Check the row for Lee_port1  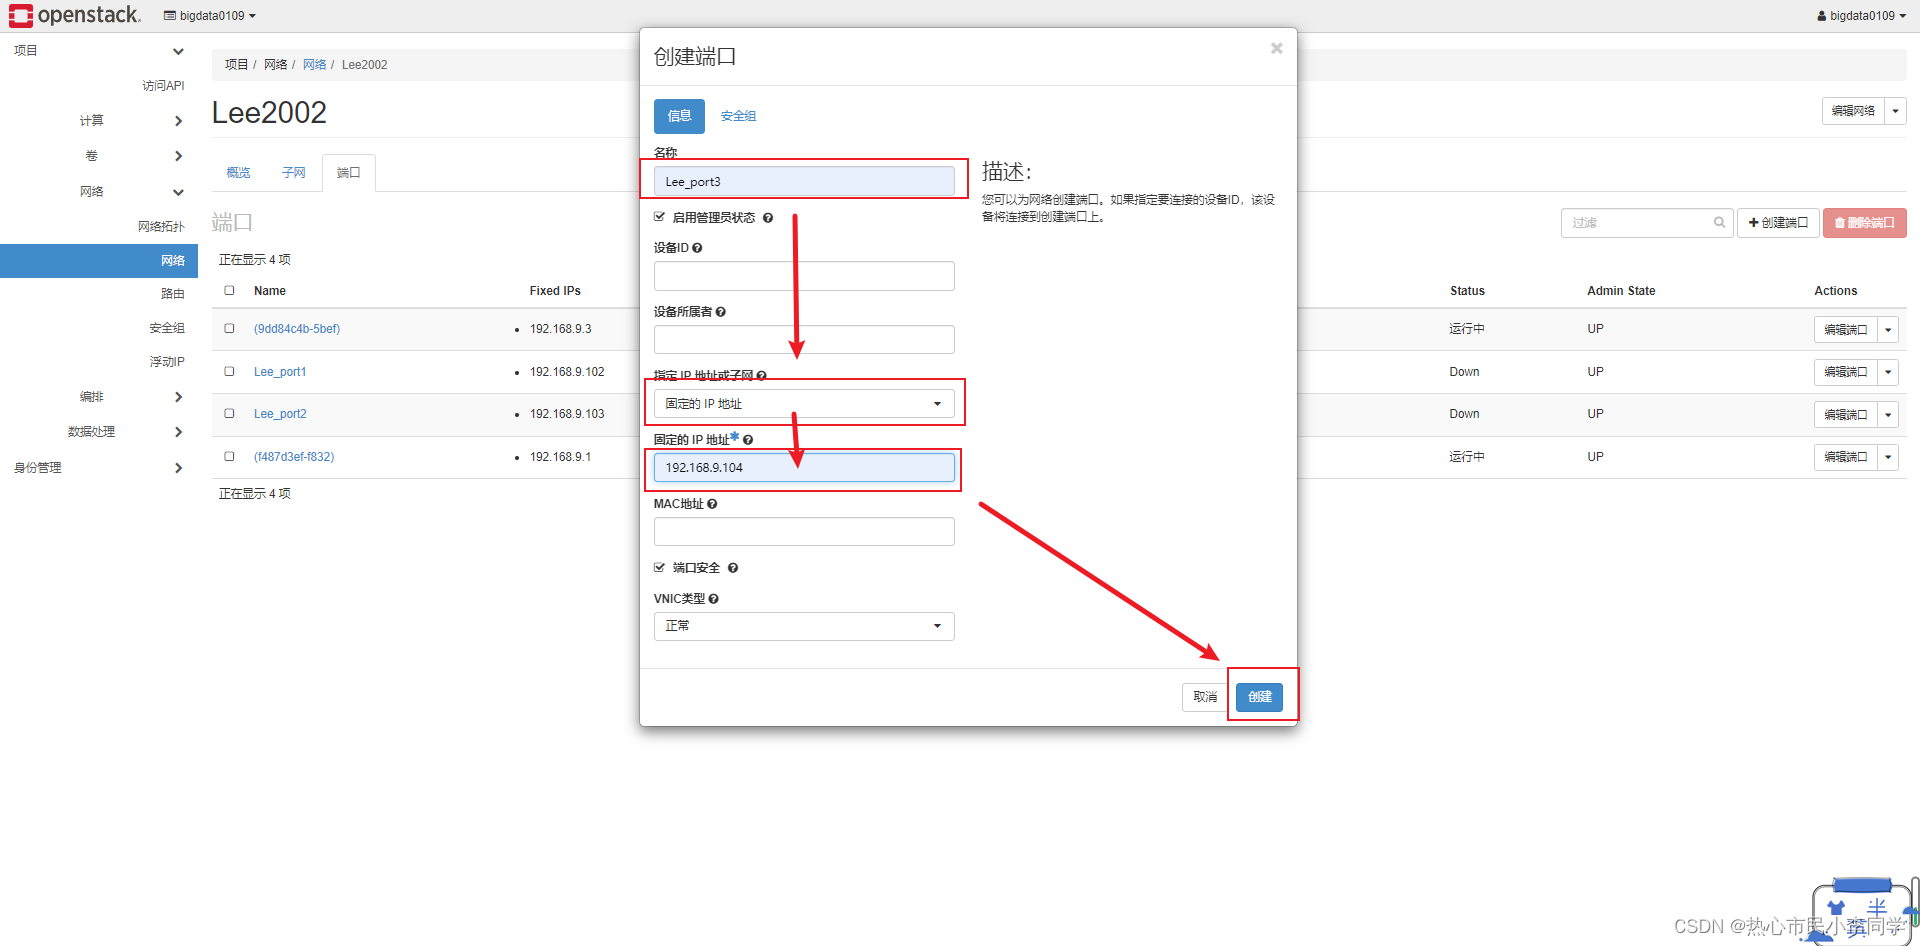point(229,371)
